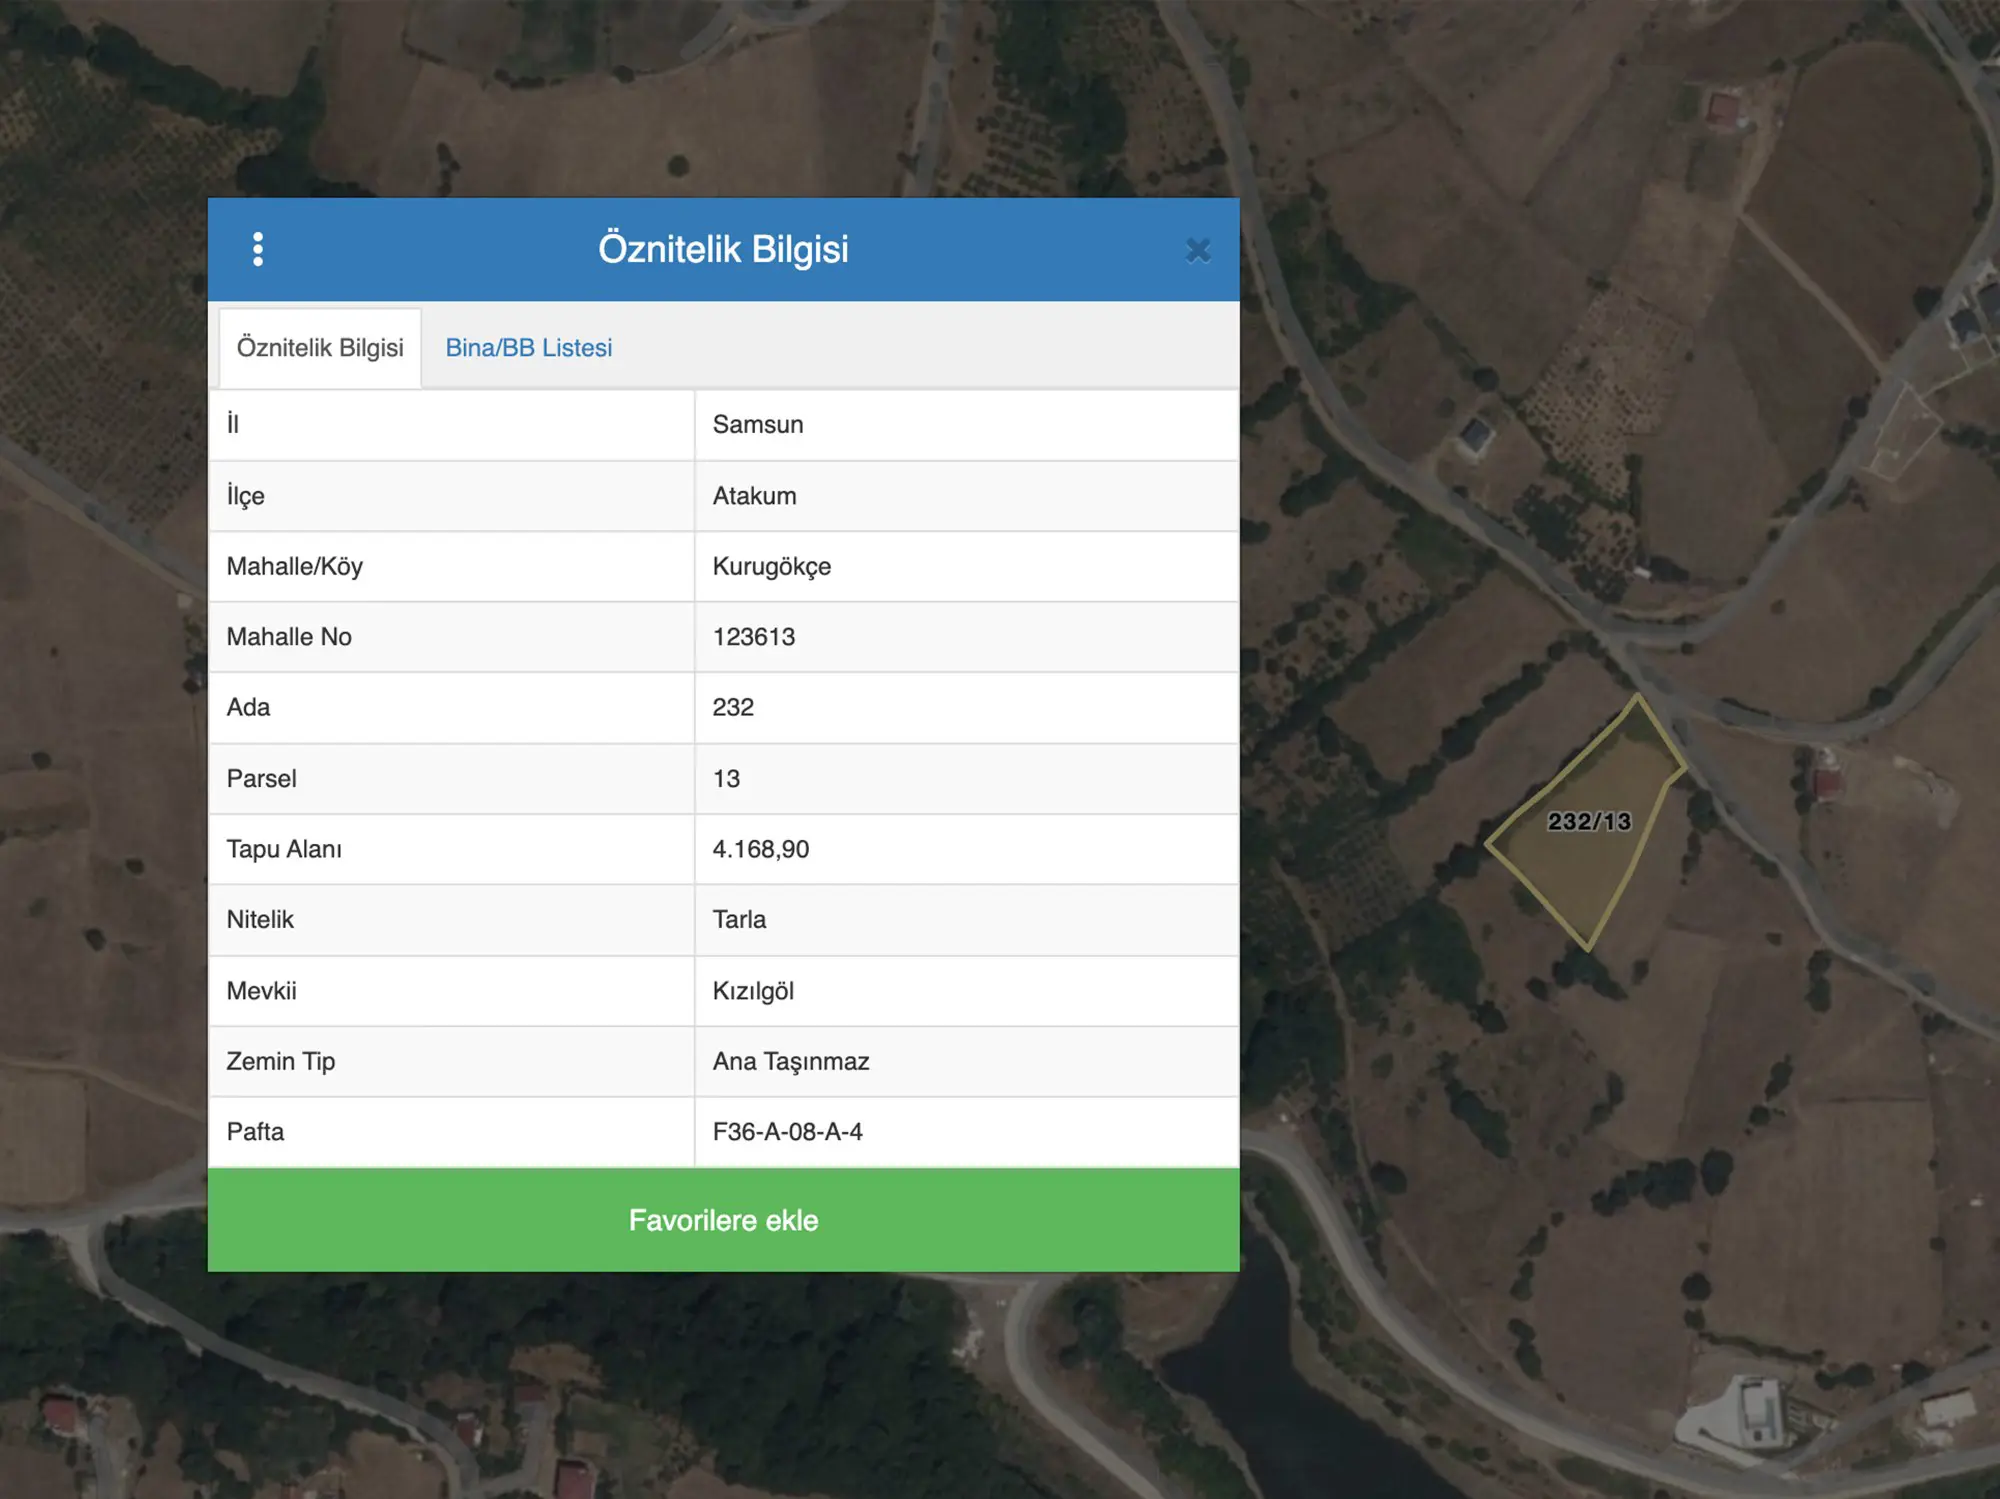Viewport: 2000px width, 1499px height.
Task: Select the Öznitelik Bilgisi tab
Action: pos(320,348)
